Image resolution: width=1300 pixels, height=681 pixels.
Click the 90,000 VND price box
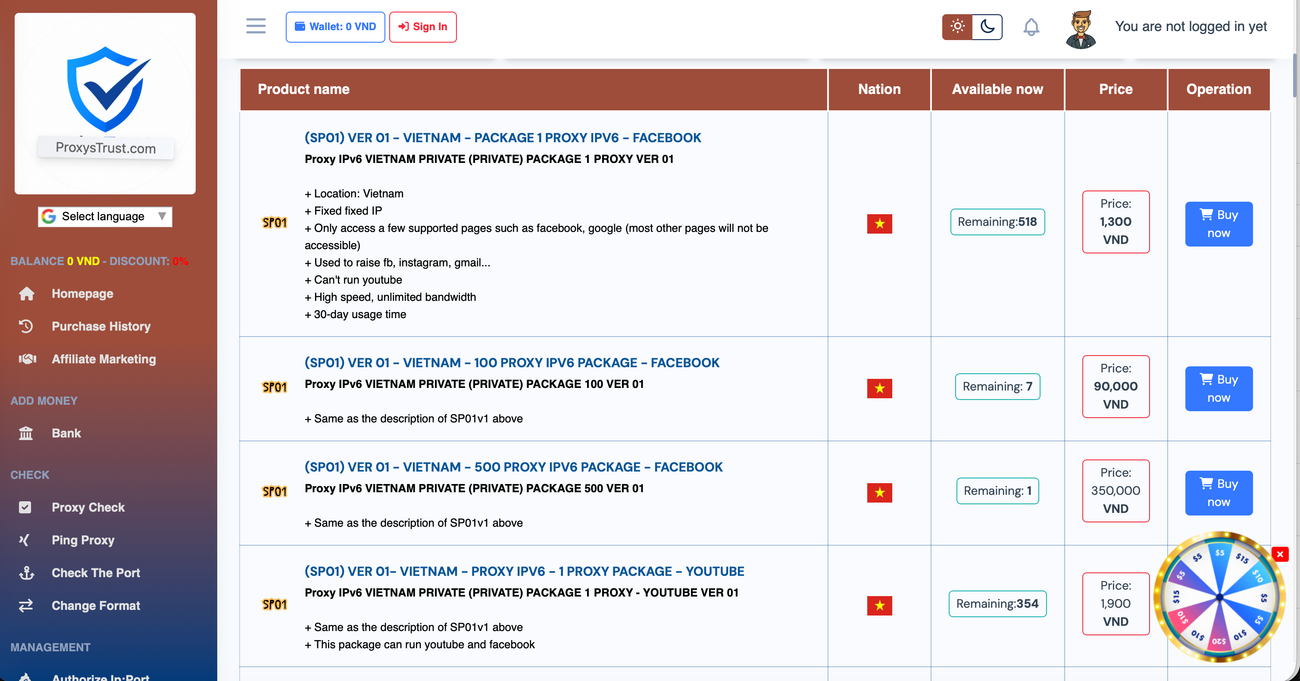(x=1116, y=386)
